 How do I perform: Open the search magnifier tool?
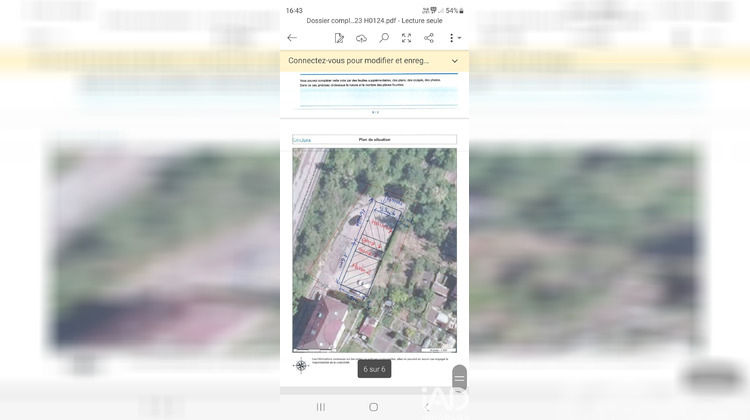click(384, 38)
